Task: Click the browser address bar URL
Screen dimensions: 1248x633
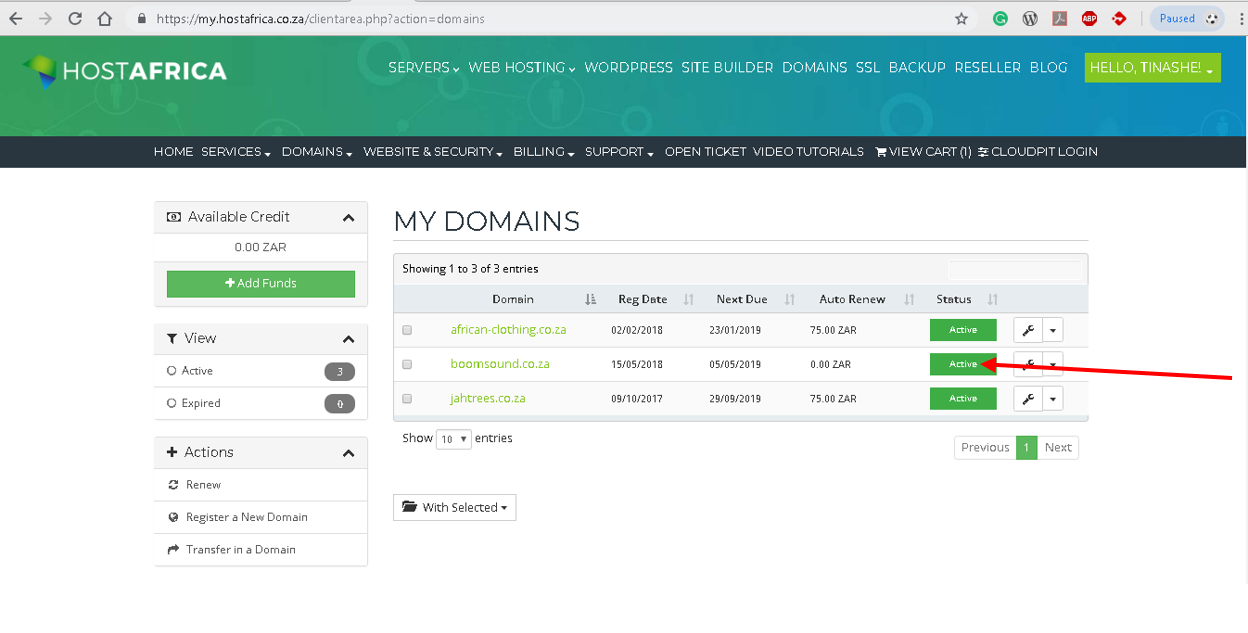Action: coord(321,18)
